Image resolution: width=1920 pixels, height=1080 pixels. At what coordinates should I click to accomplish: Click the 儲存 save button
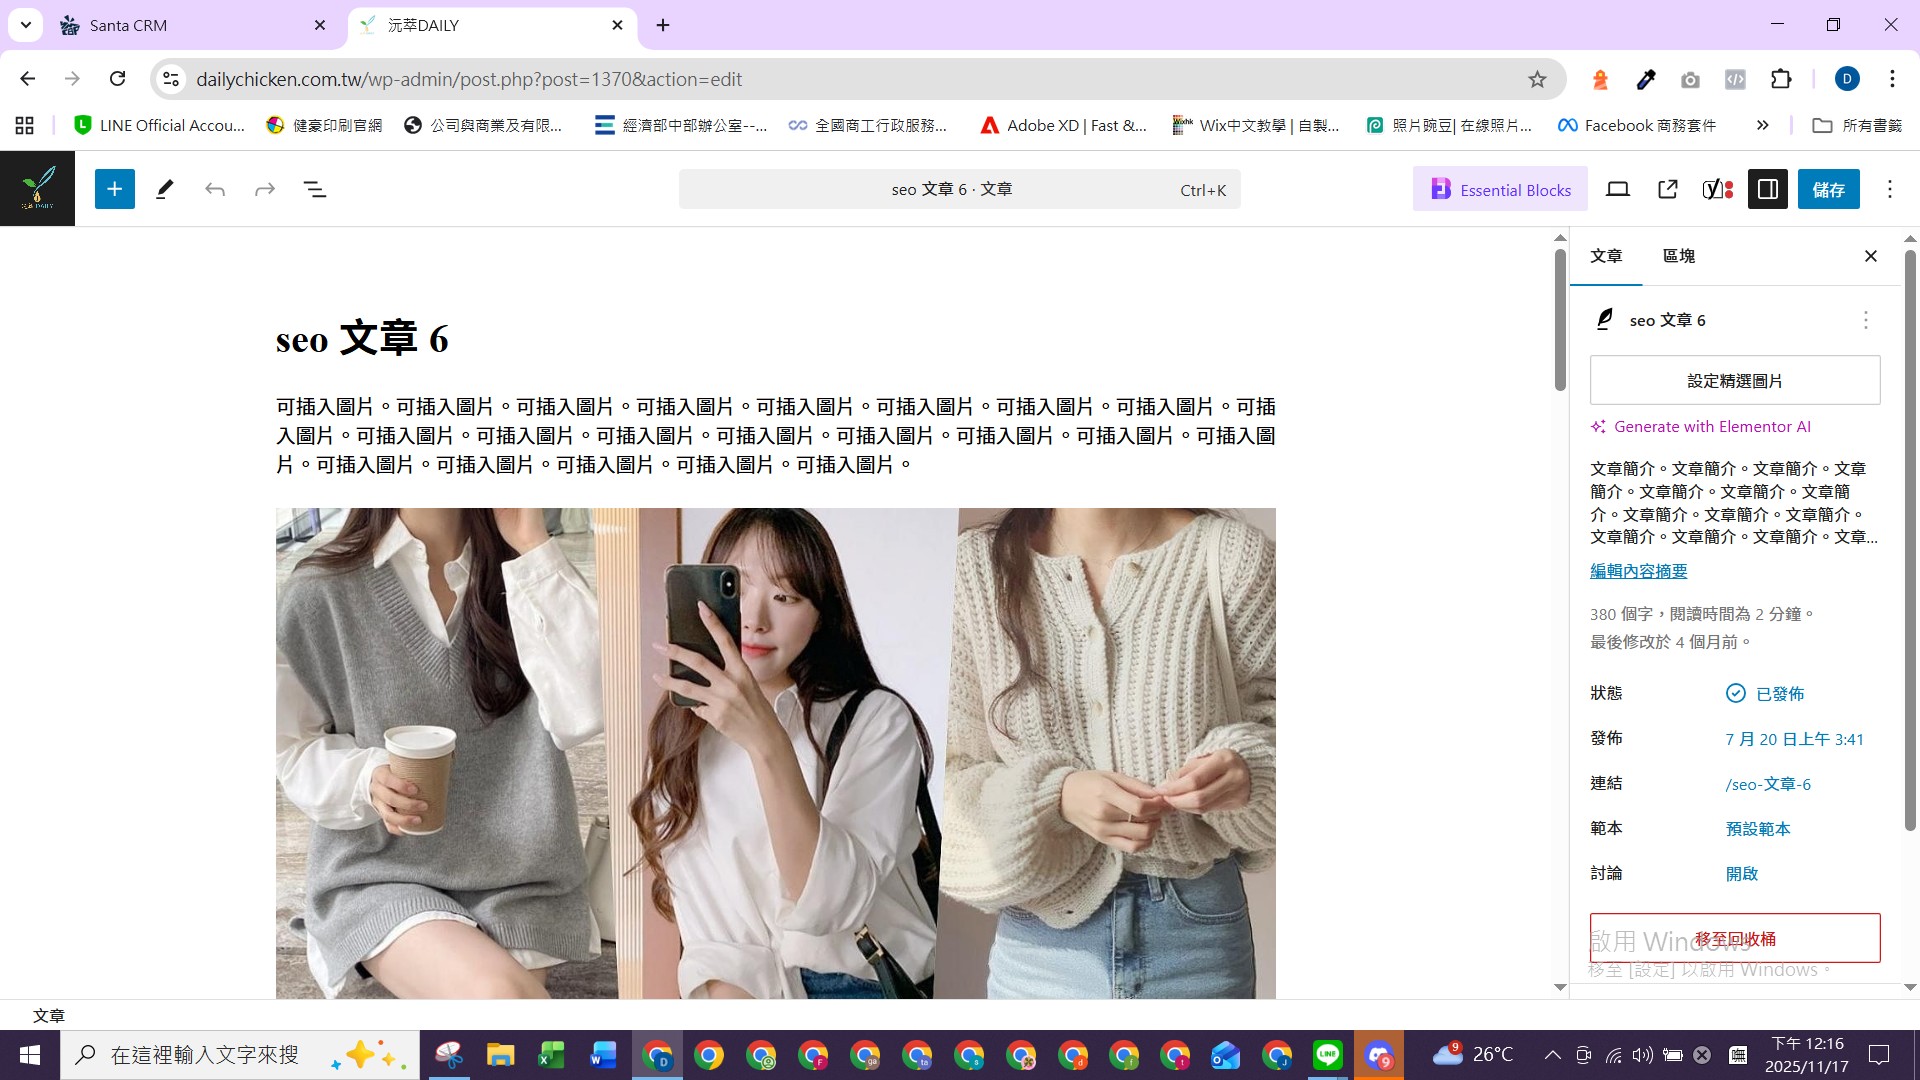1828,189
